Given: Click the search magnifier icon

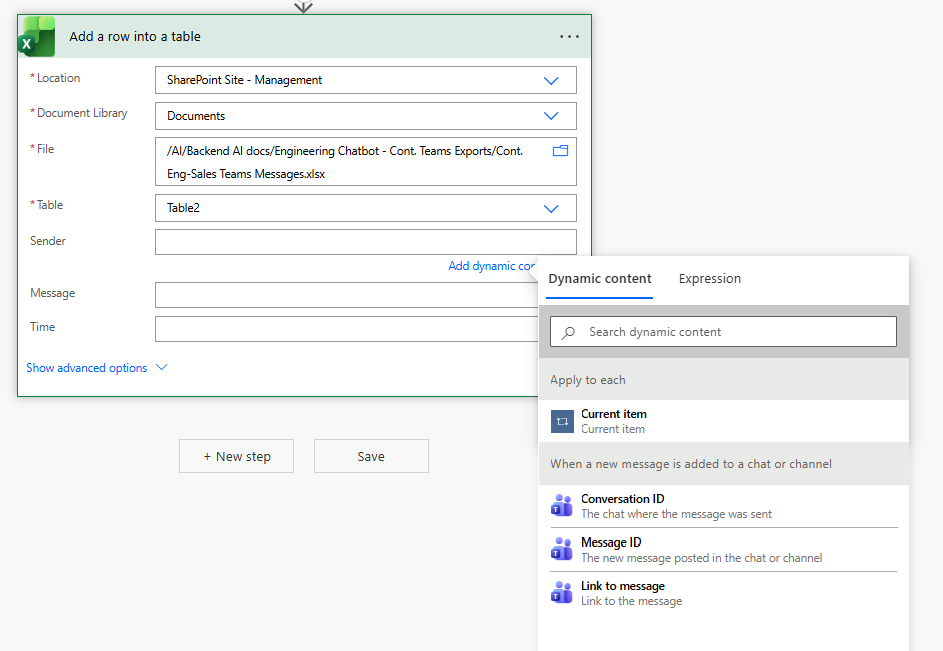Looking at the screenshot, I should point(568,332).
